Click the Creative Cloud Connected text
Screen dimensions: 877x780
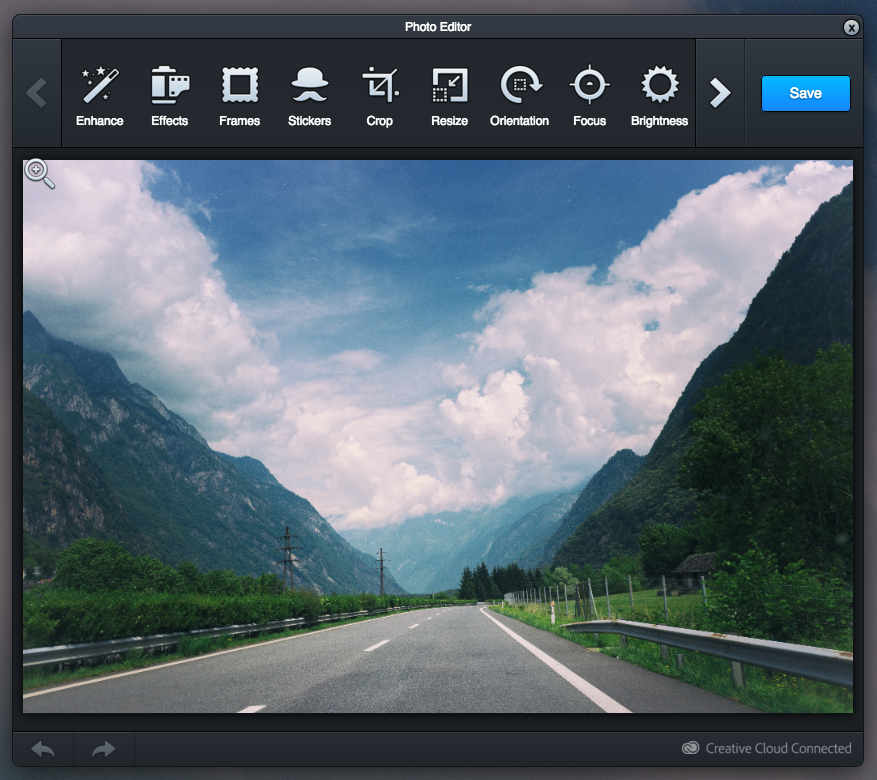778,748
